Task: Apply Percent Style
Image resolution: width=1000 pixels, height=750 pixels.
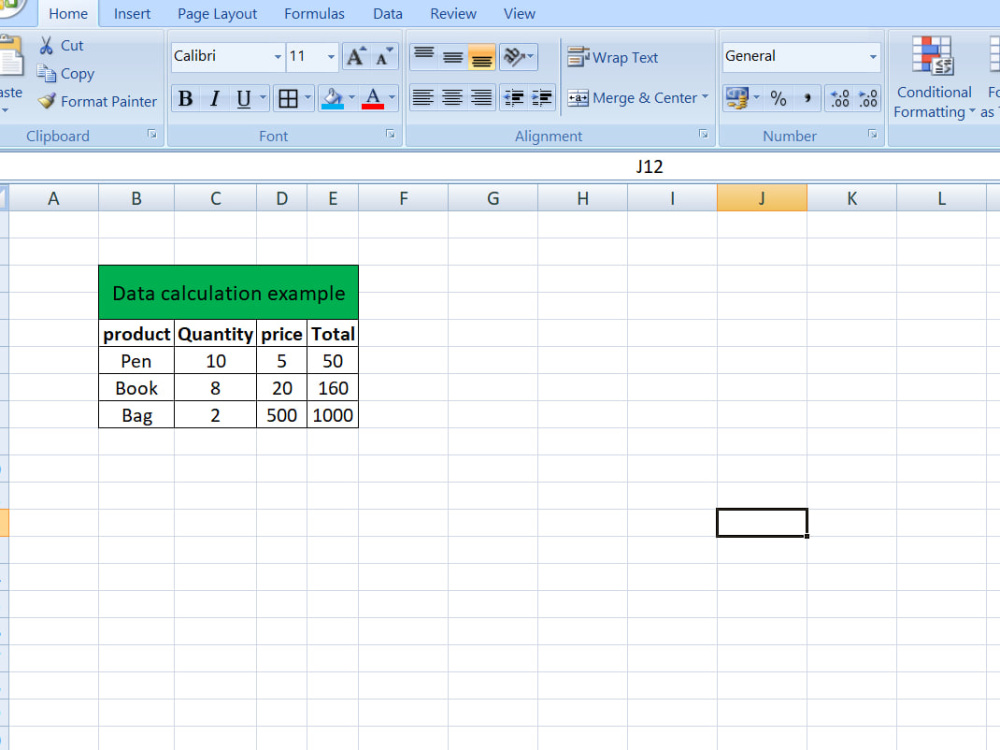Action: coord(778,98)
